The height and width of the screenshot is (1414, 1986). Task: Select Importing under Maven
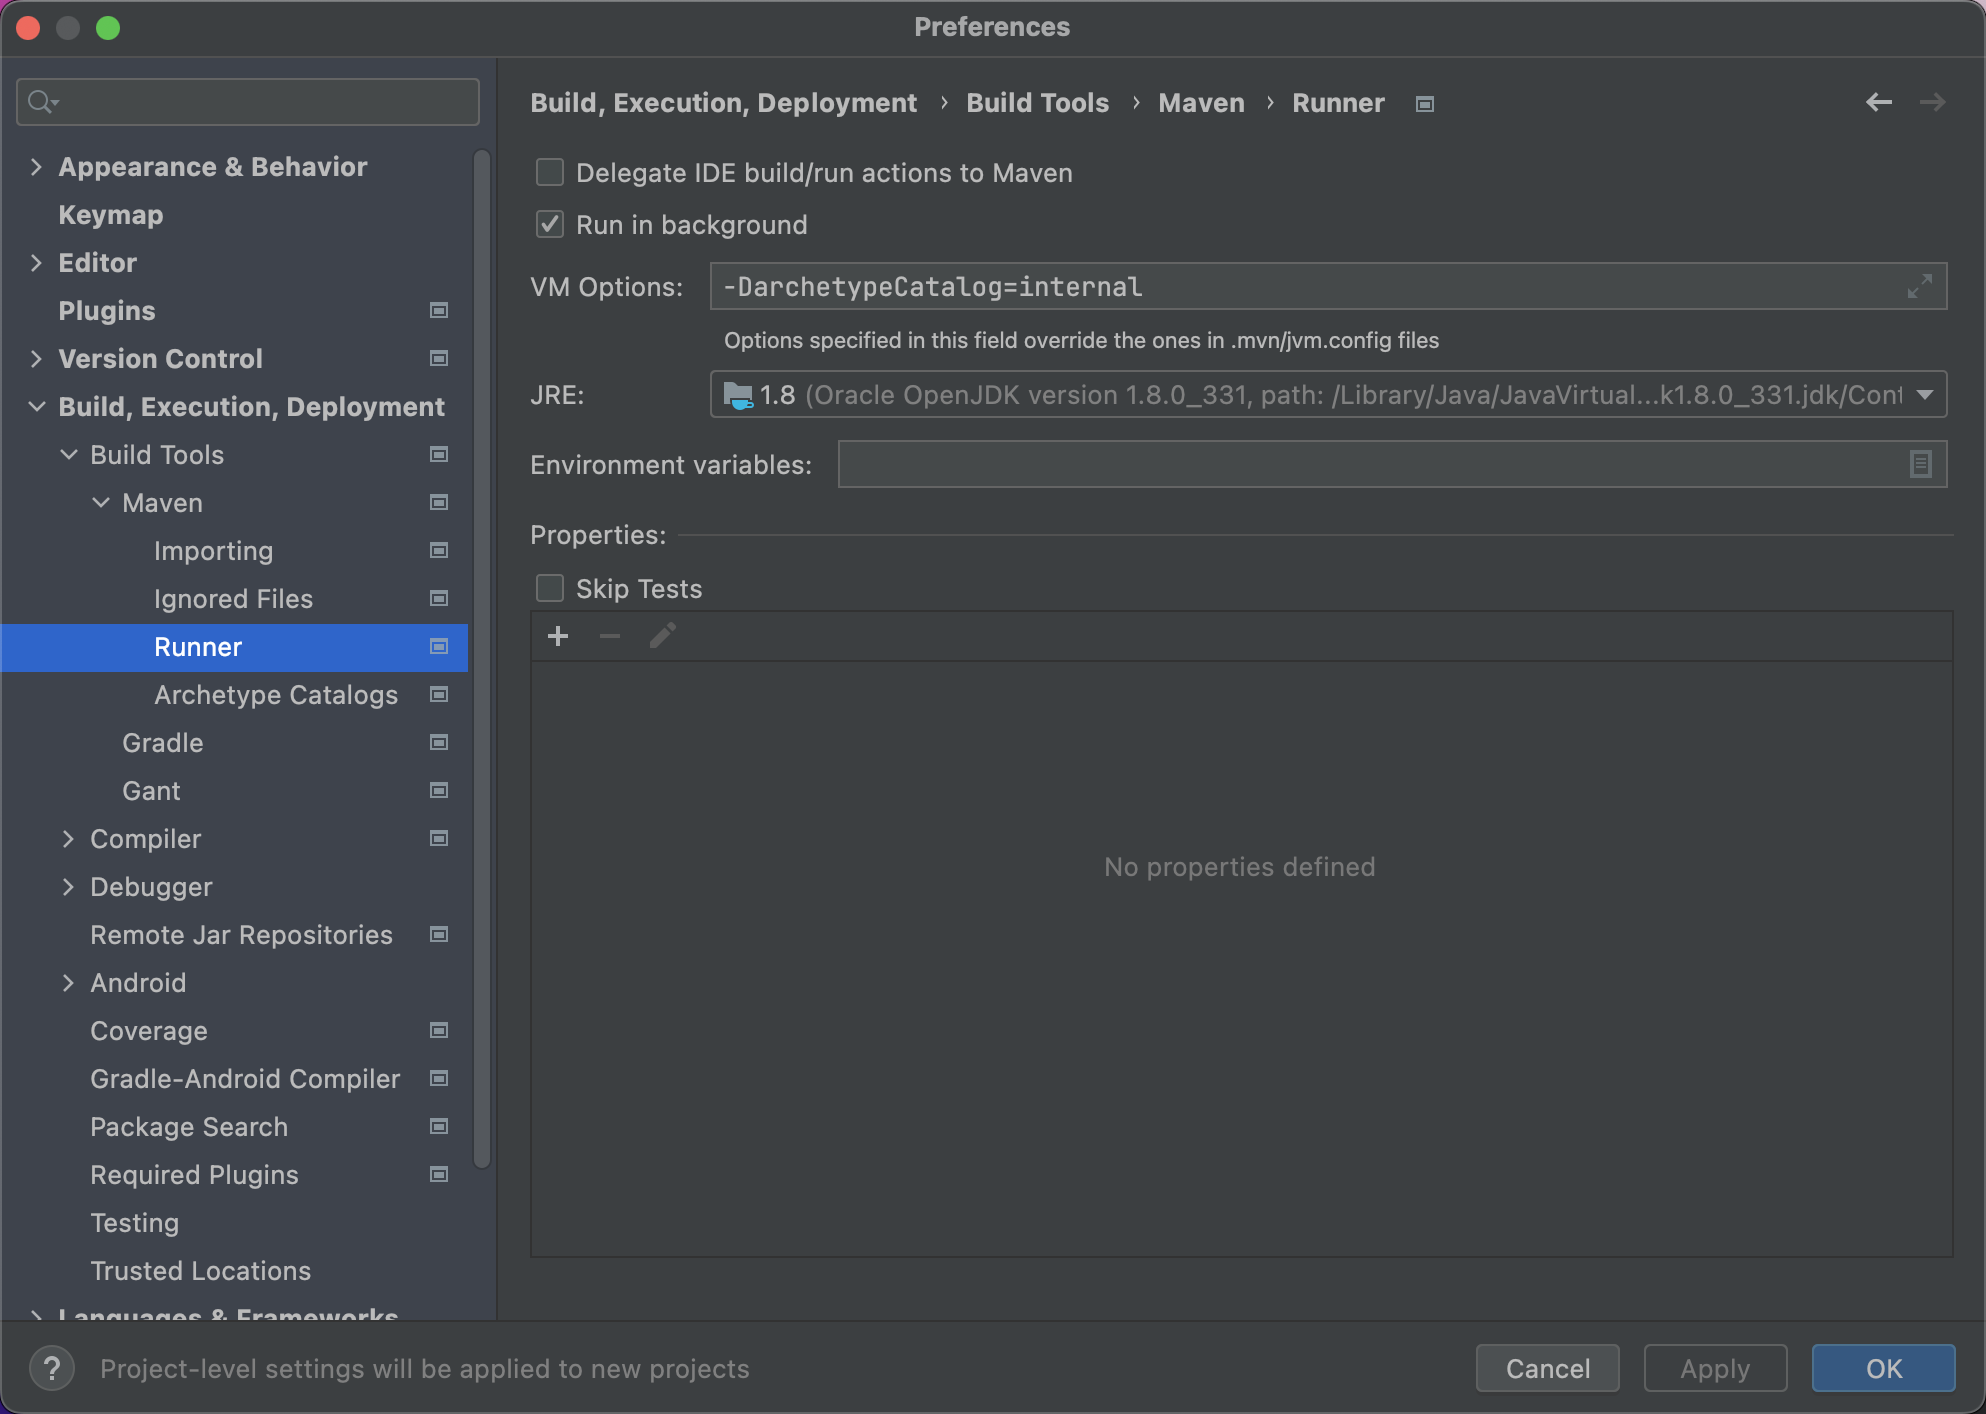[213, 549]
